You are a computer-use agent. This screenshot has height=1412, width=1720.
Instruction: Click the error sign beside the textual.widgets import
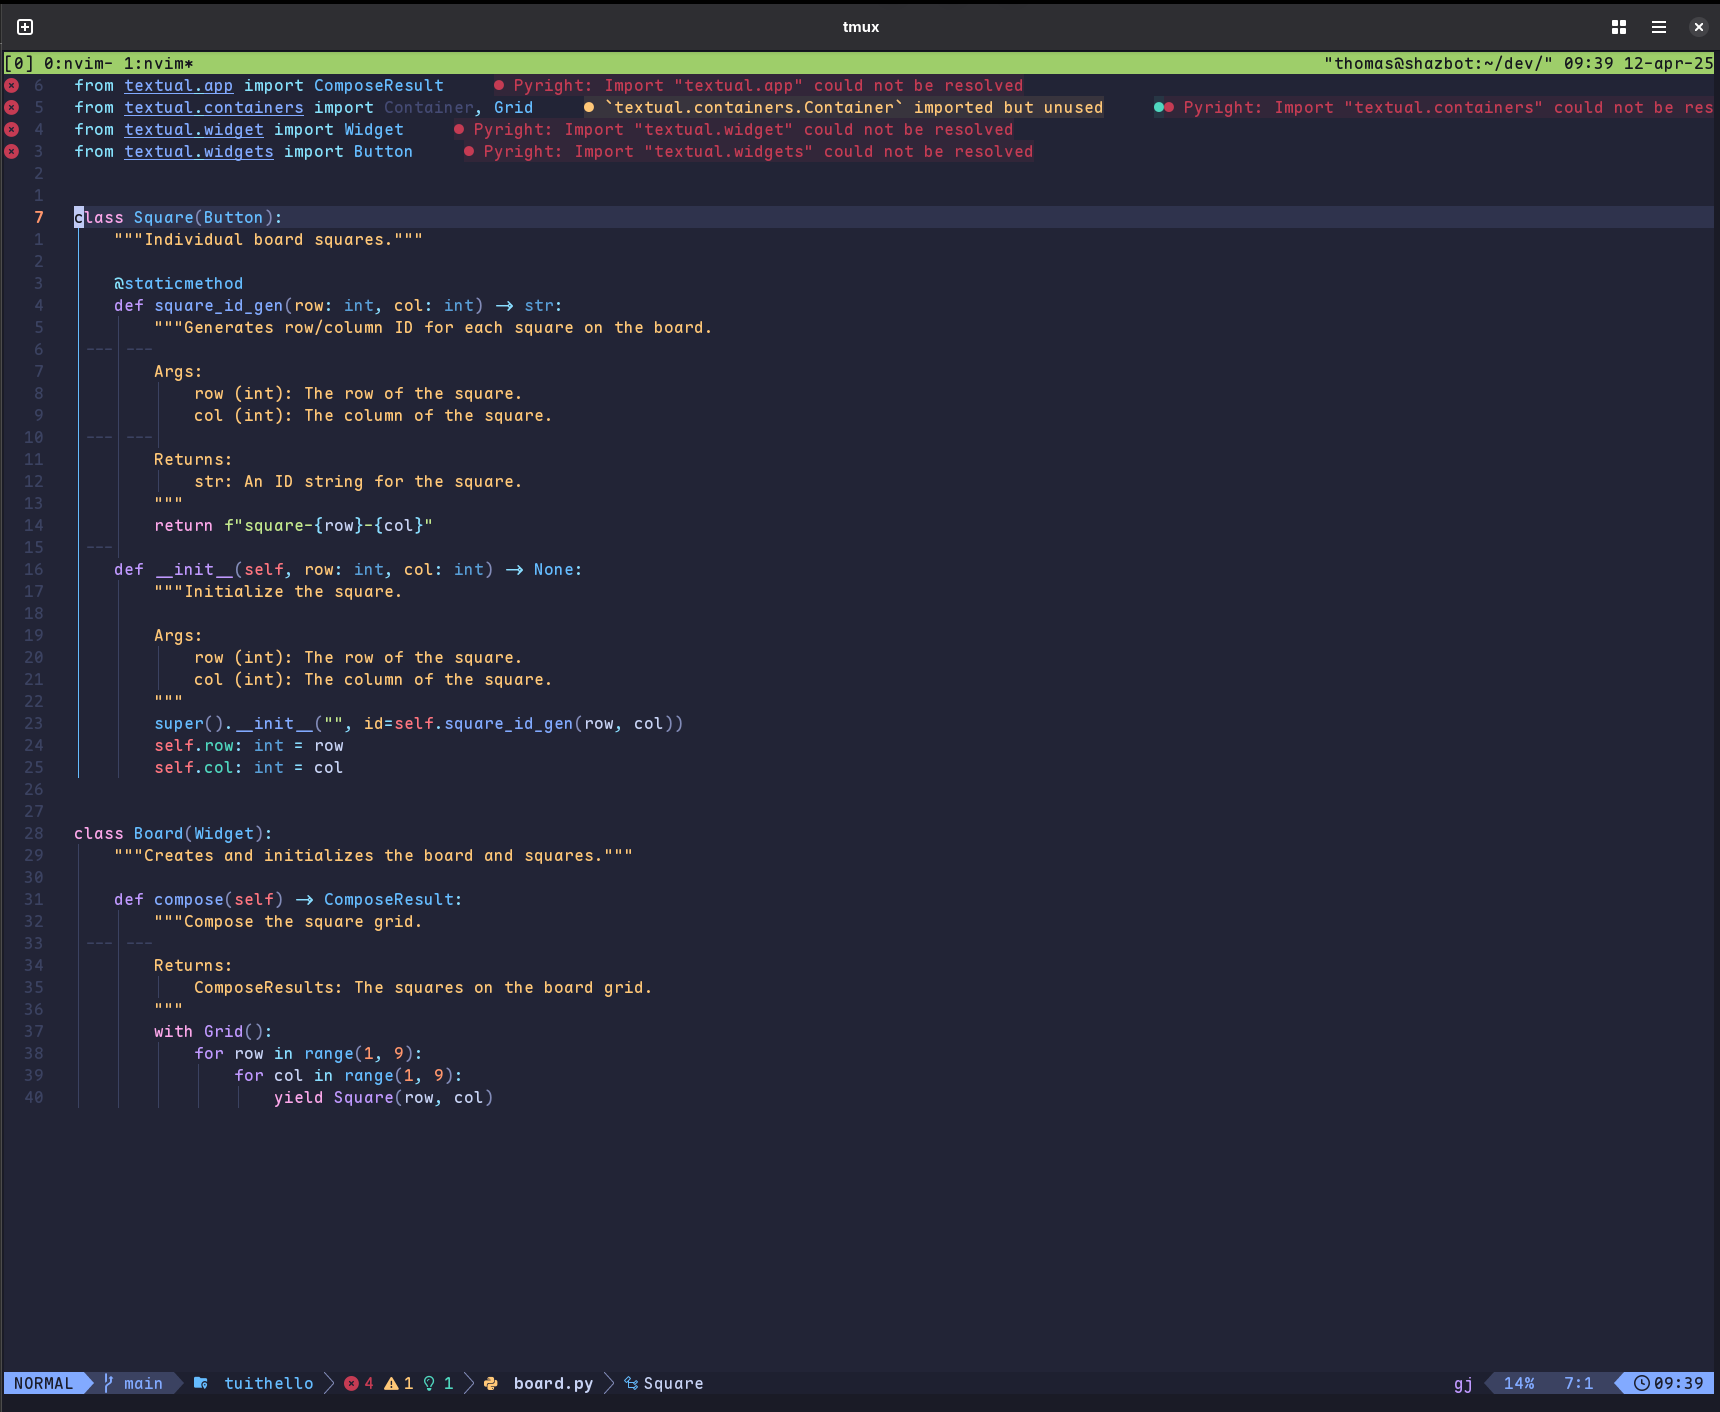click(12, 152)
